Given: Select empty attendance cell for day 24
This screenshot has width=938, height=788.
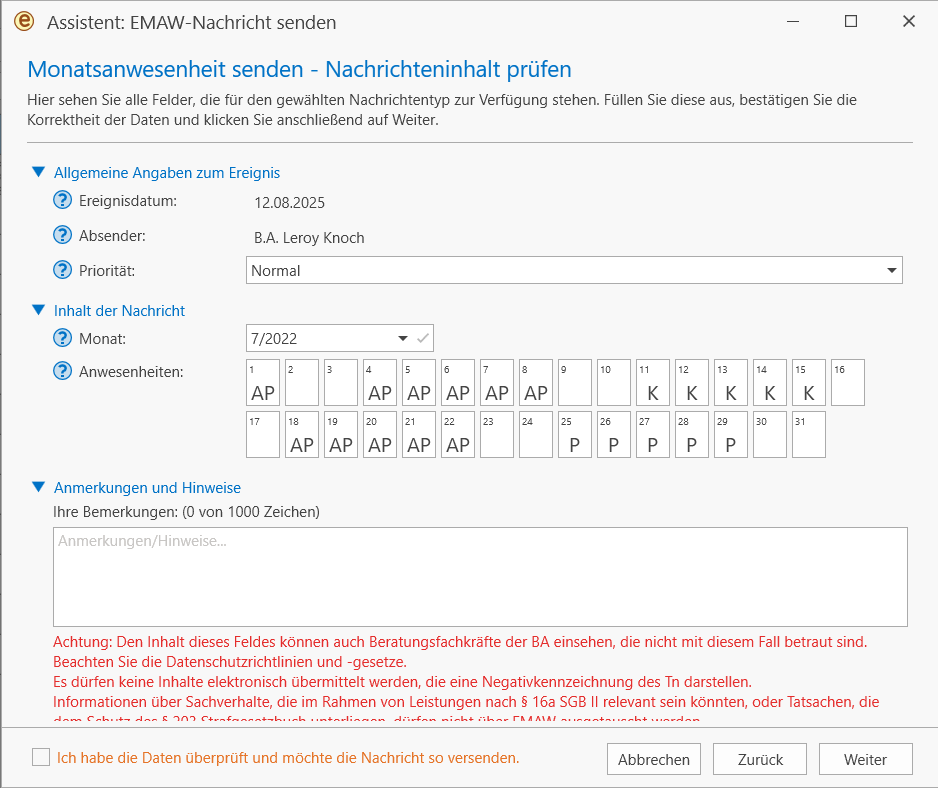Looking at the screenshot, I should click(536, 434).
